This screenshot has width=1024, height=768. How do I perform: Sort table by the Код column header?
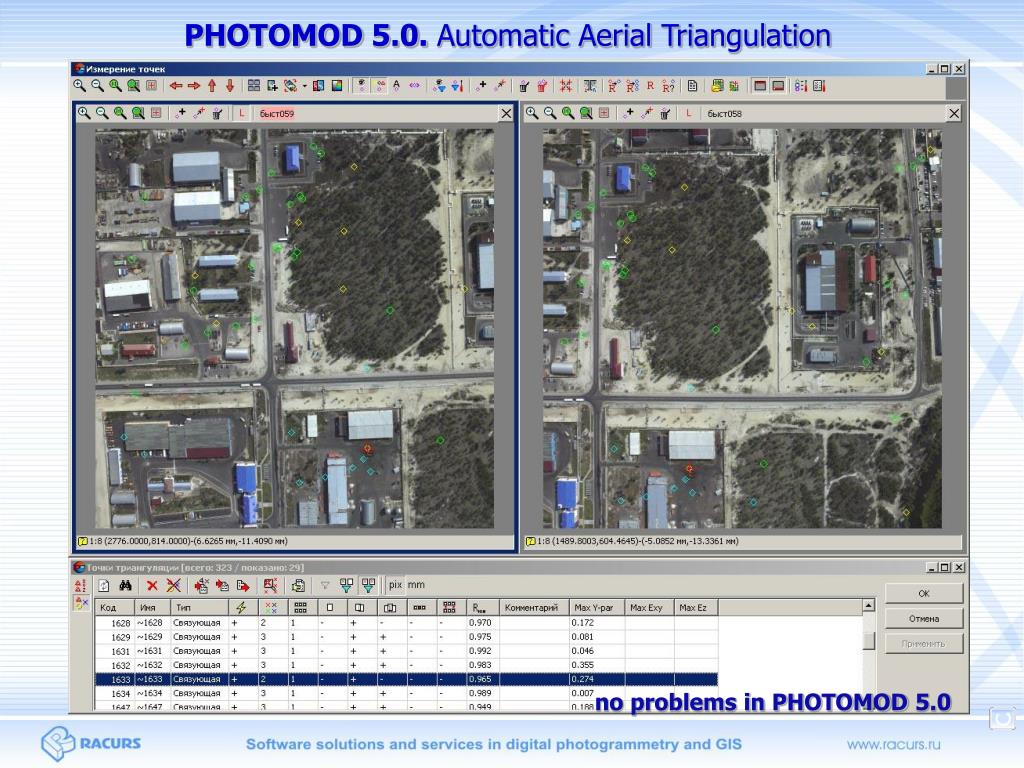[115, 607]
